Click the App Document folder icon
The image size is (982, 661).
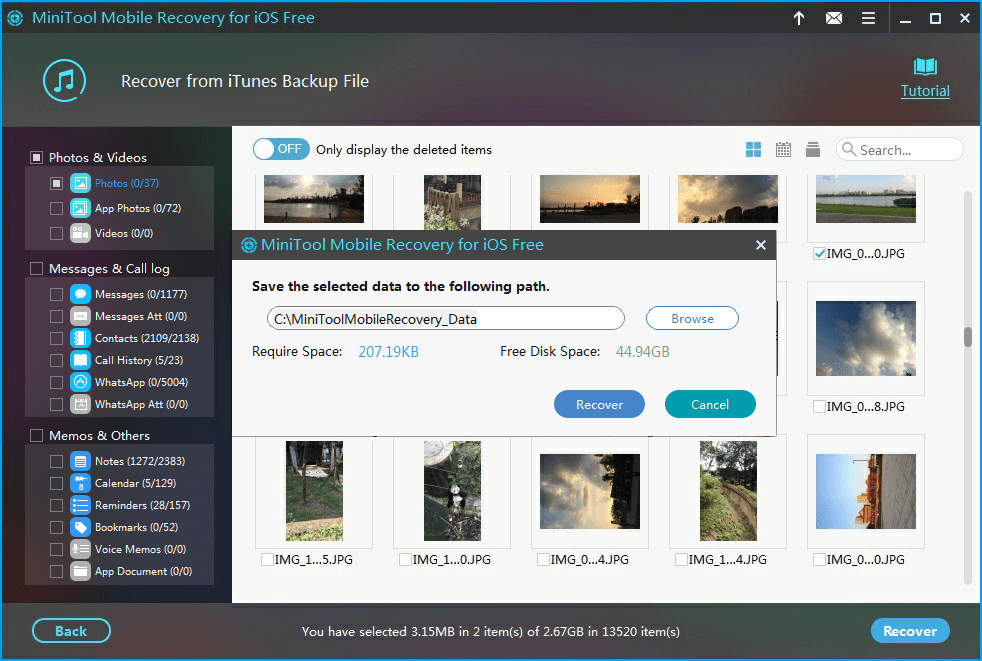80,571
